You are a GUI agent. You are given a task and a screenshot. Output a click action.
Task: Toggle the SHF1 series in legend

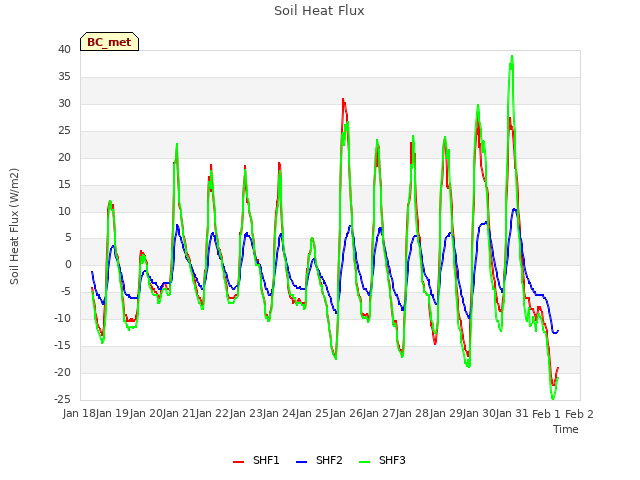click(x=256, y=460)
